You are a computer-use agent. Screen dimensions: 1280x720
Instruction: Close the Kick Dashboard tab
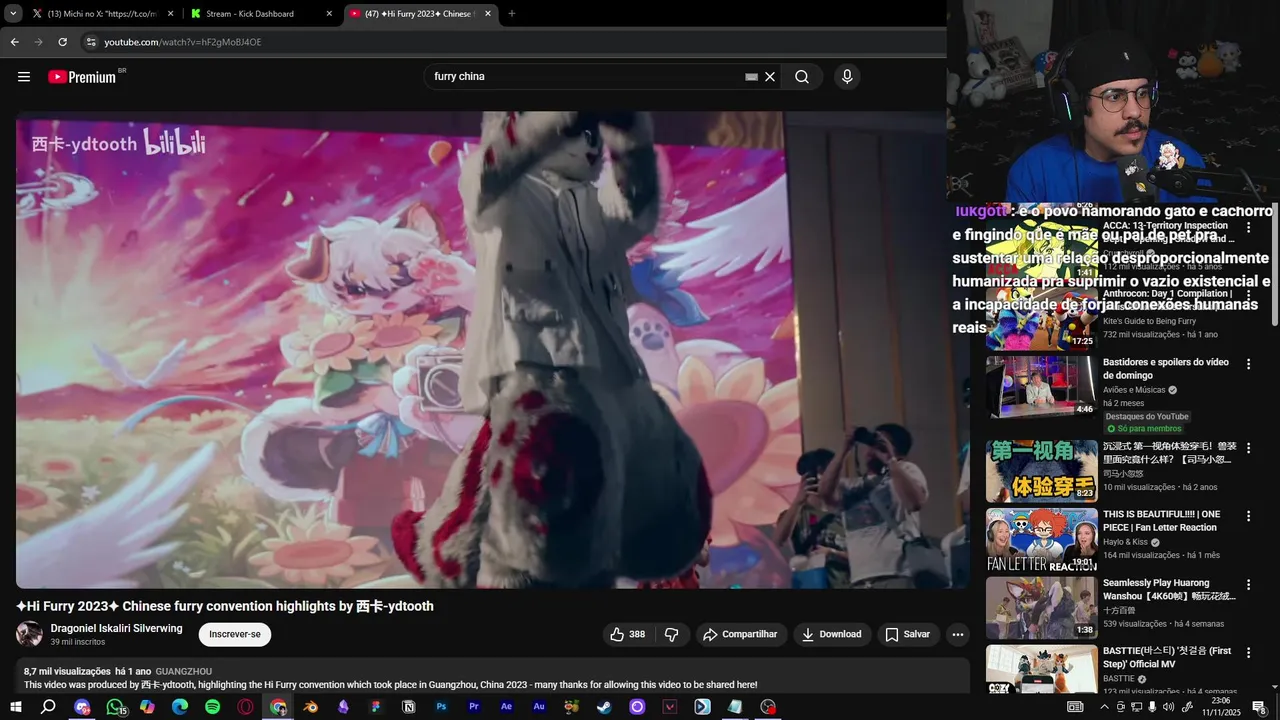click(x=329, y=14)
